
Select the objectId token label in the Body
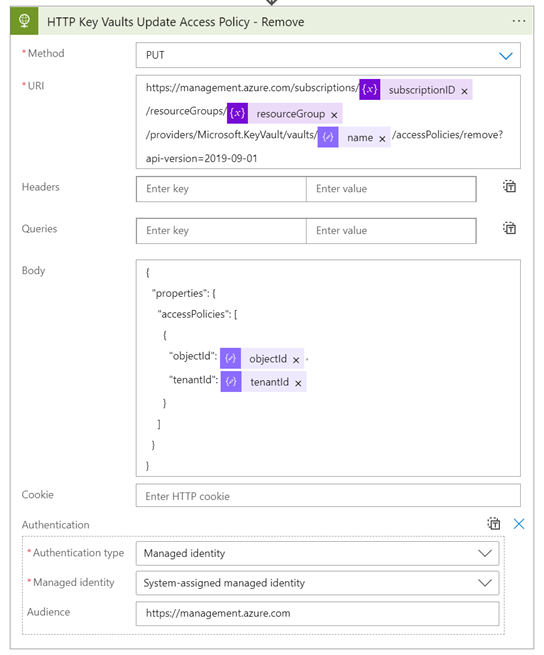pyautogui.click(x=268, y=359)
